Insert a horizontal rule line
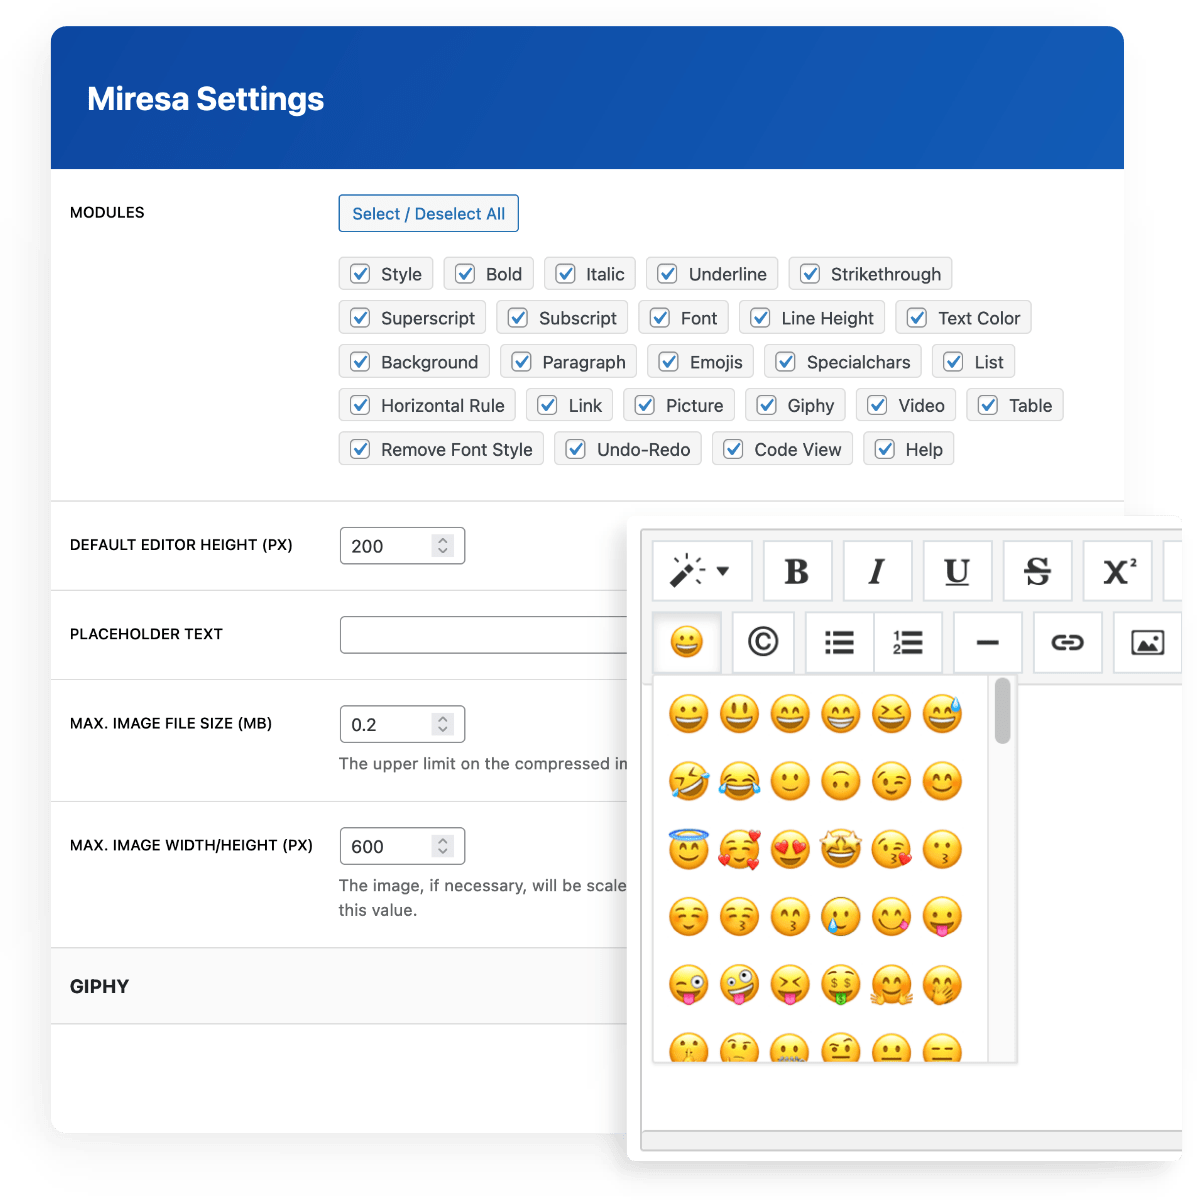The width and height of the screenshot is (1200, 1200). pos(987,642)
